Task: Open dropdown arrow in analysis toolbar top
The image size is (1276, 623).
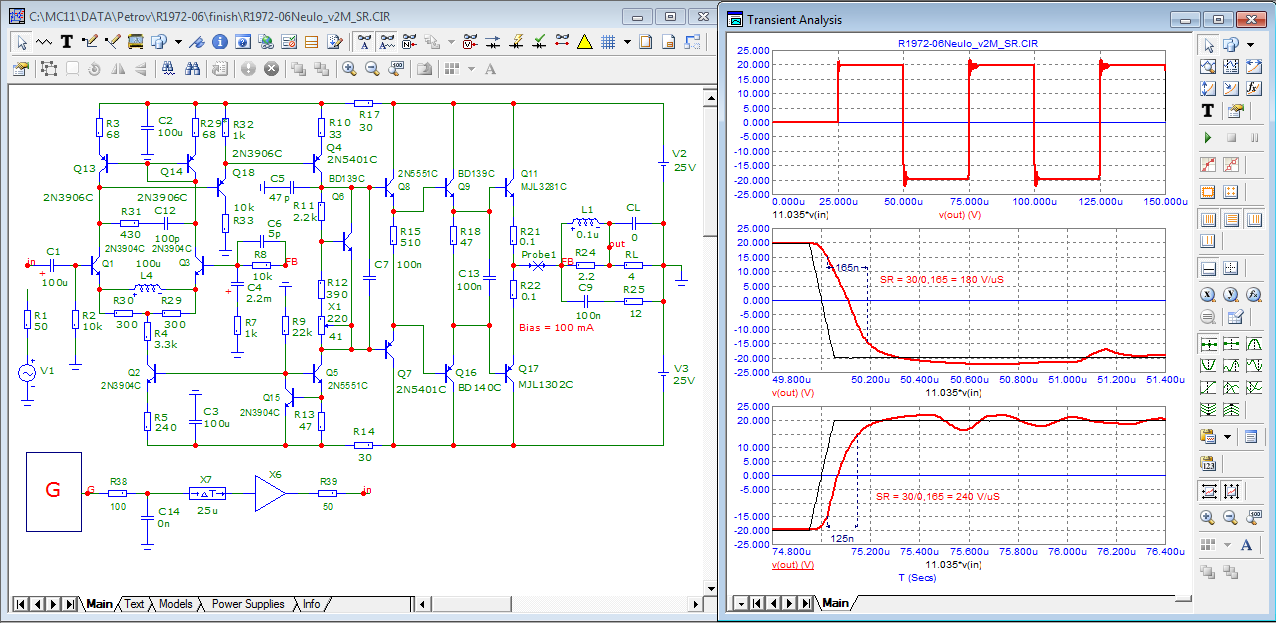Action: pos(1250,45)
